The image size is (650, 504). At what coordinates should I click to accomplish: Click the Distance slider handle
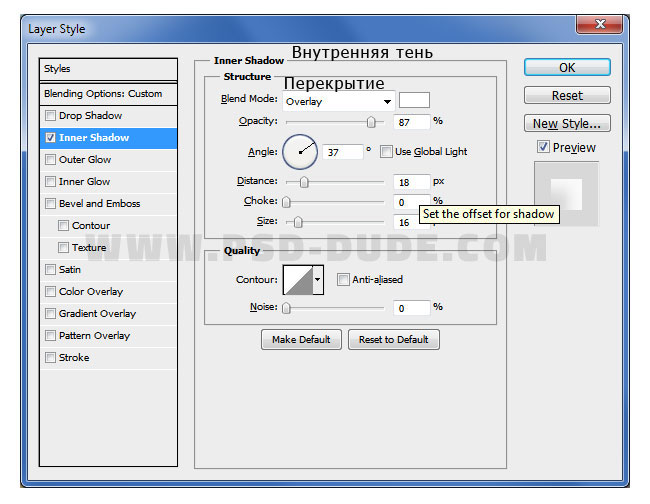coord(304,182)
